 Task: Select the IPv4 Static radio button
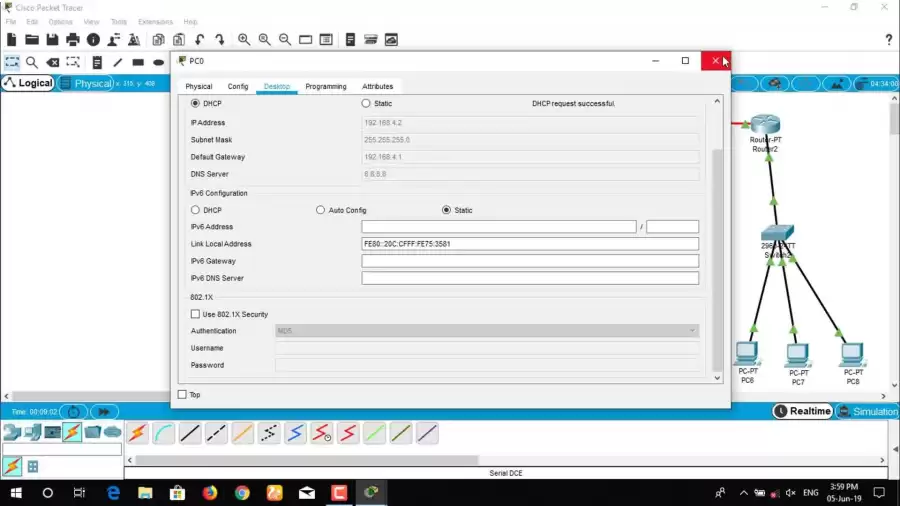(366, 103)
